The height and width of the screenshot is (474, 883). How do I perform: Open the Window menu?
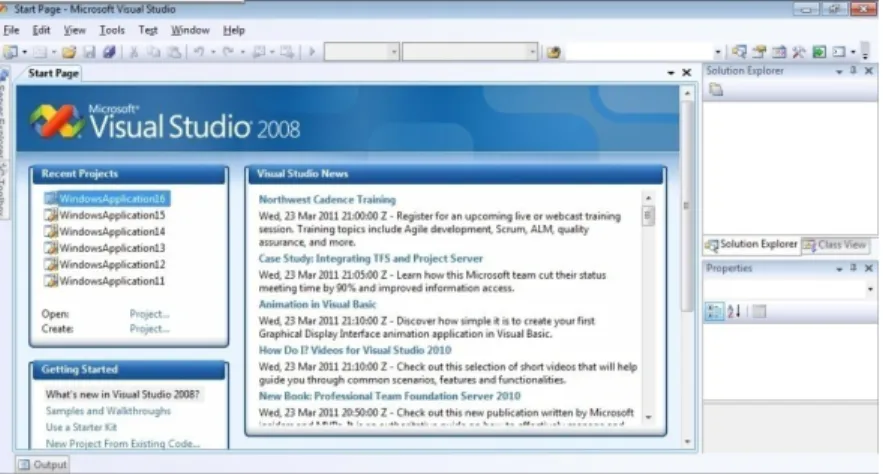click(x=190, y=30)
